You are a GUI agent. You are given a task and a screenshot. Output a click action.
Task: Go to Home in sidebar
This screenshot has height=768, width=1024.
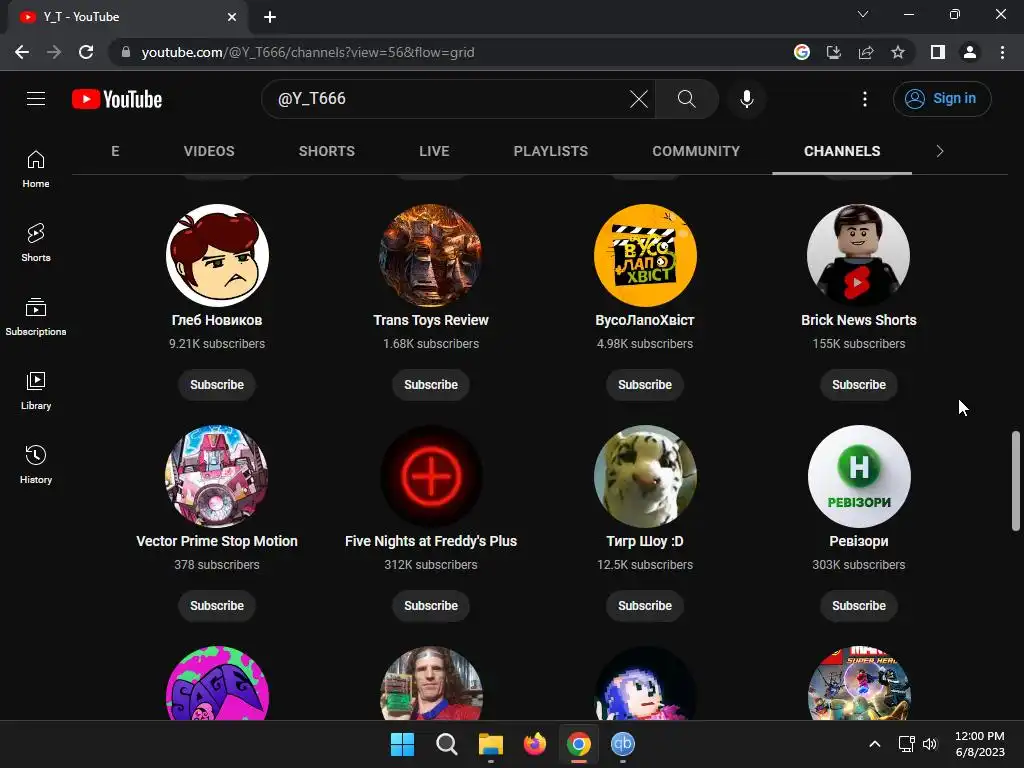tap(36, 169)
